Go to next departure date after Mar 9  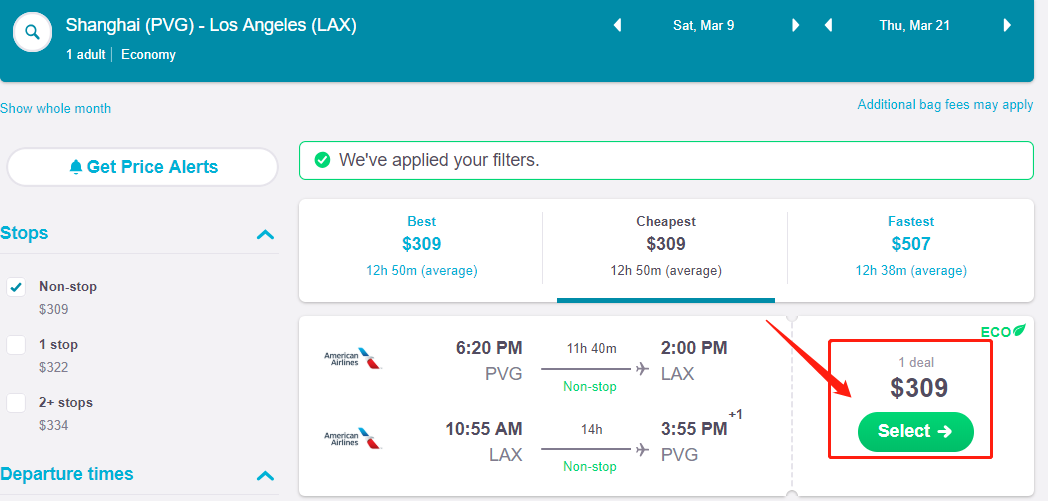[x=796, y=25]
